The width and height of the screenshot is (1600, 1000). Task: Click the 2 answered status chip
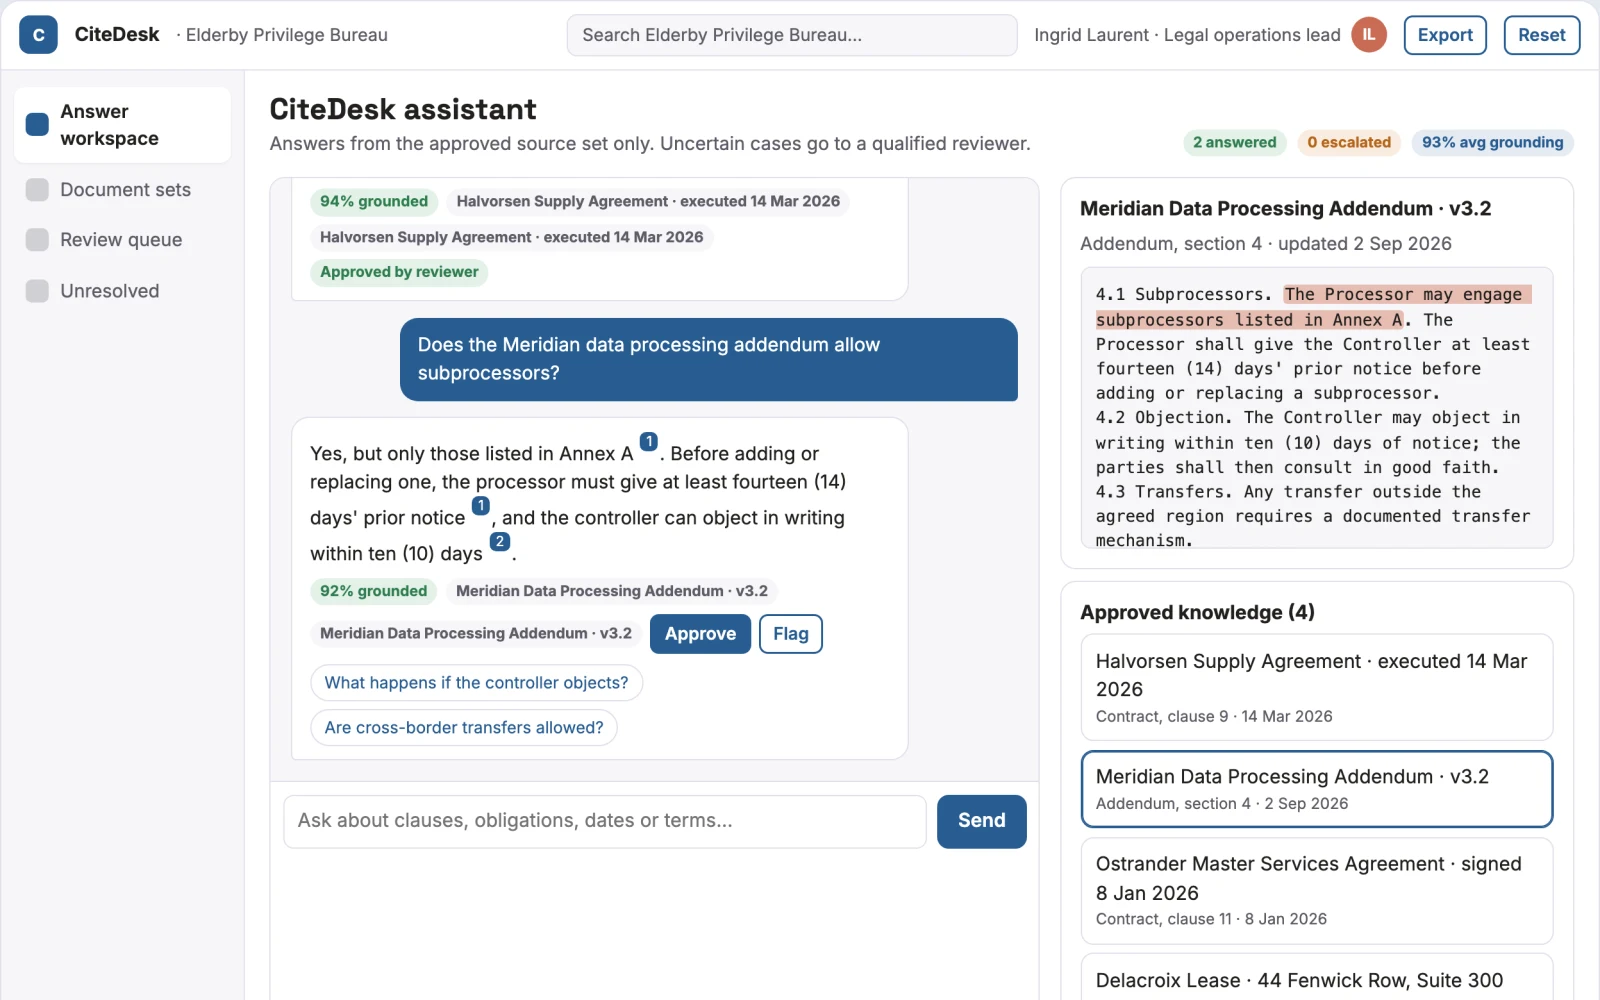point(1234,142)
